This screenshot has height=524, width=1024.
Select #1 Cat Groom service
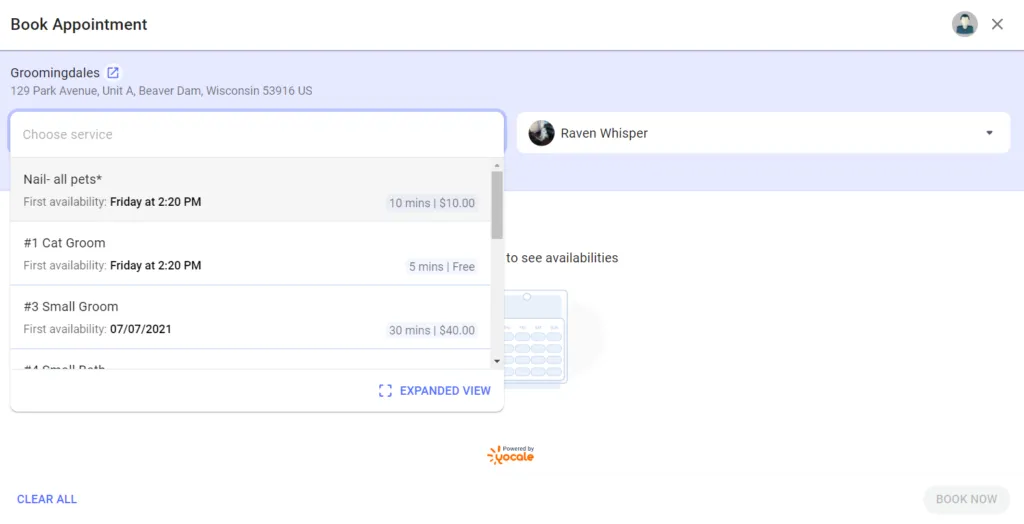click(250, 254)
